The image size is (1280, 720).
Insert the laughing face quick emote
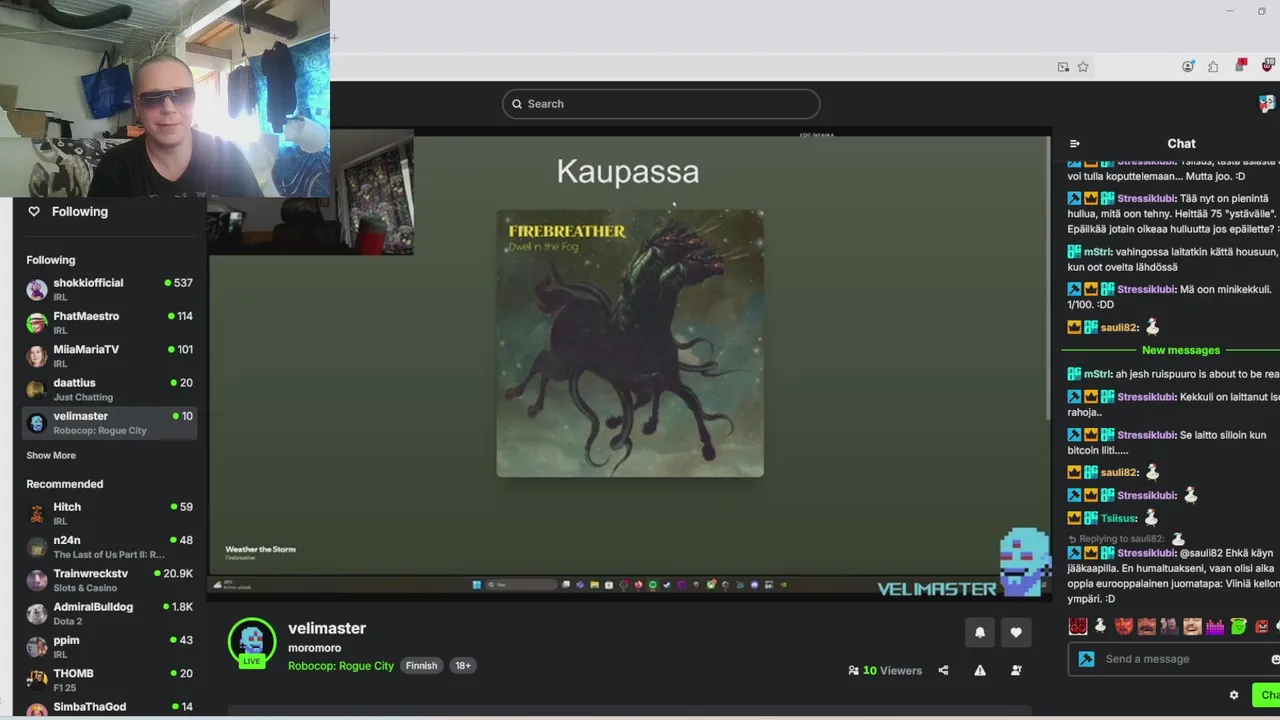1192,627
